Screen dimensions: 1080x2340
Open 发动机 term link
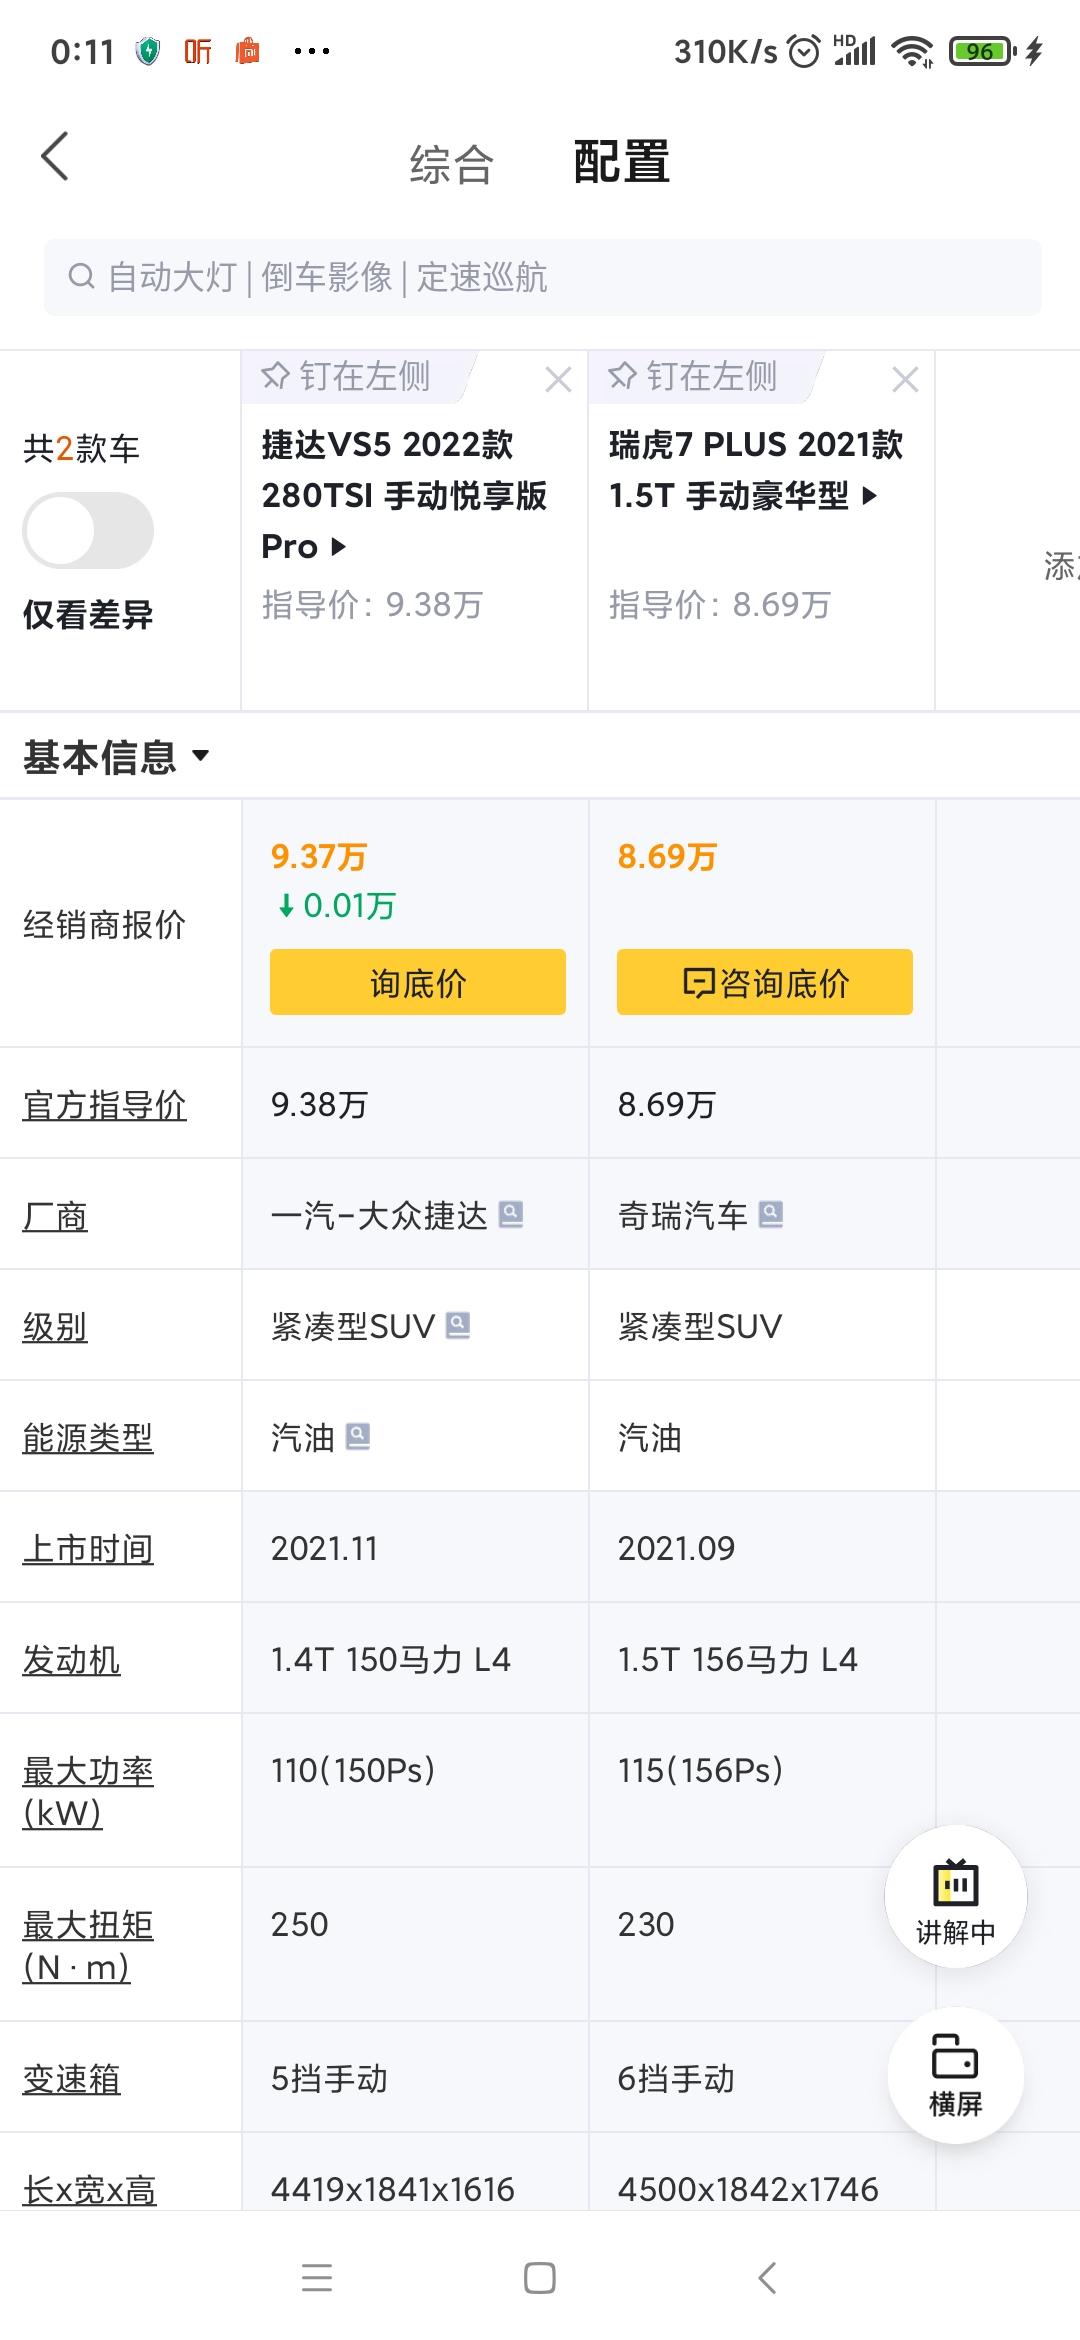pos(71,1660)
